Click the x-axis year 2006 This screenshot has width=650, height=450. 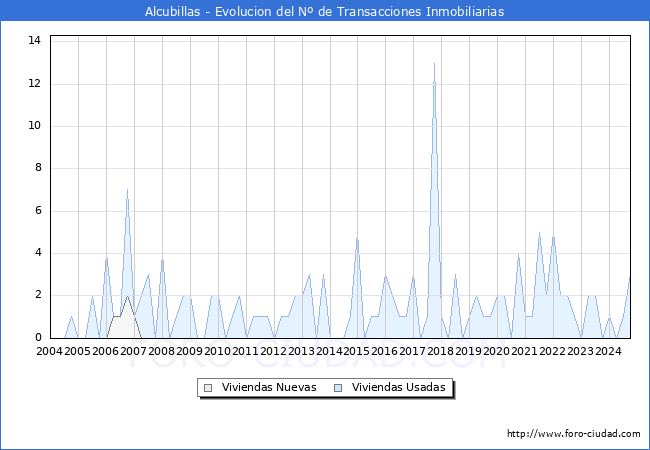[105, 351]
